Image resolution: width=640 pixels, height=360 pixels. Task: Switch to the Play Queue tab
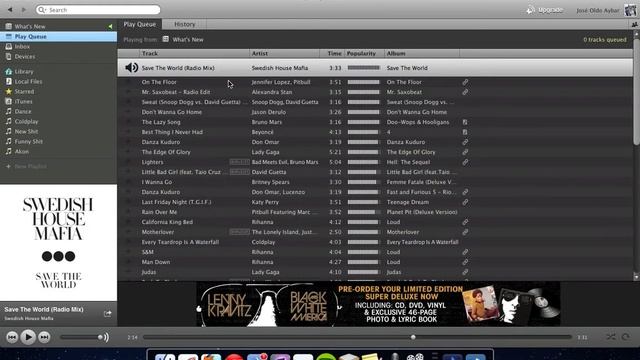click(140, 24)
